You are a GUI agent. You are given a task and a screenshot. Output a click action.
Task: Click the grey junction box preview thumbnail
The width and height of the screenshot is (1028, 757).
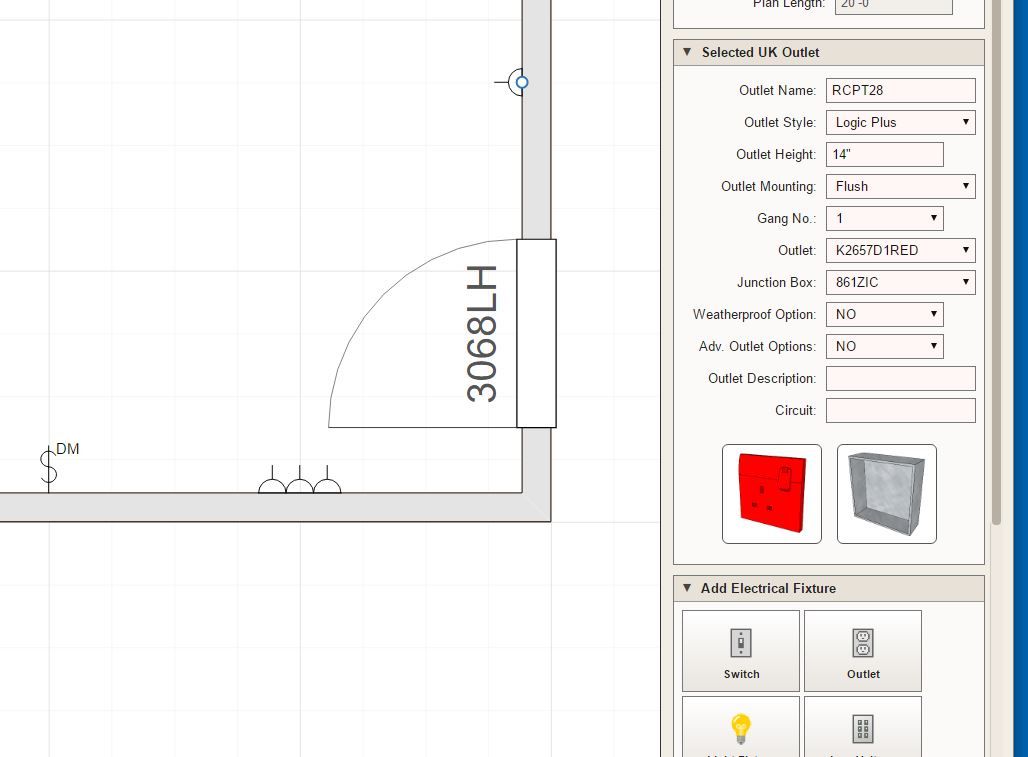(886, 494)
